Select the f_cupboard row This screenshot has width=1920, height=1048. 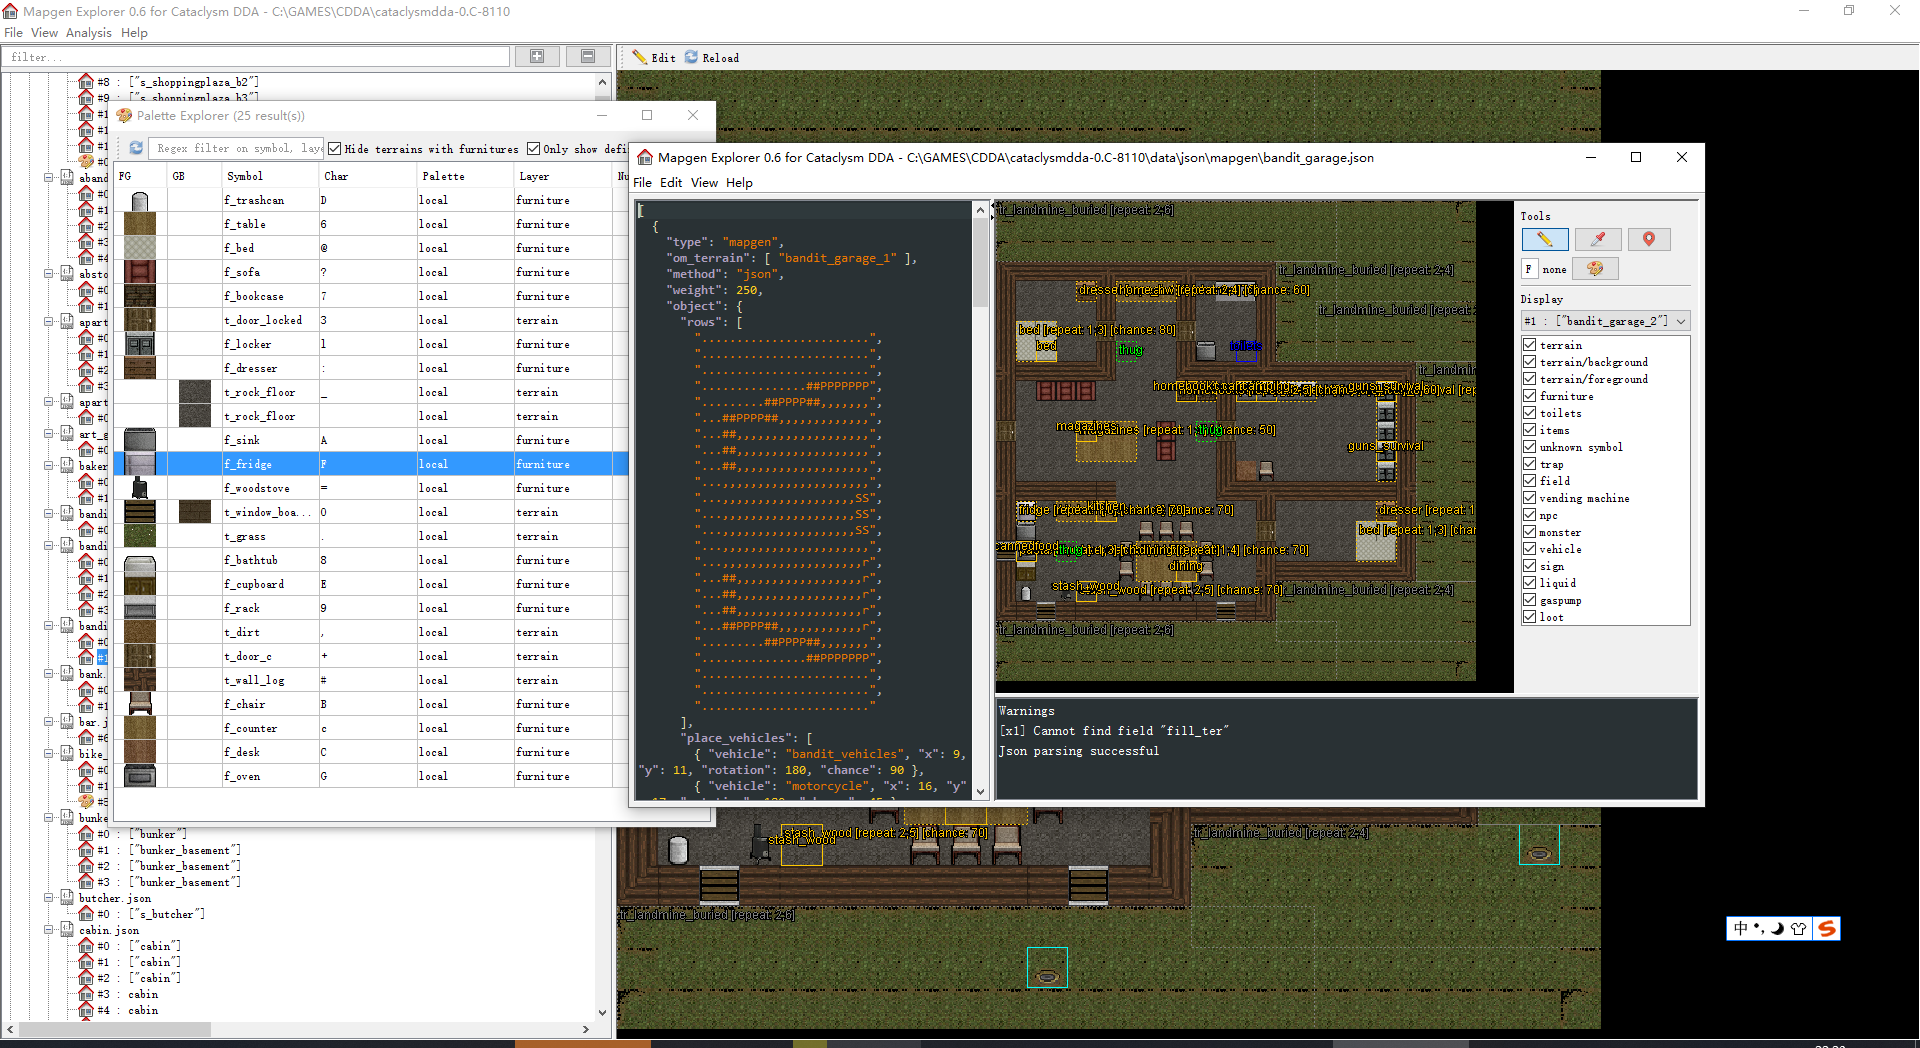click(371, 584)
